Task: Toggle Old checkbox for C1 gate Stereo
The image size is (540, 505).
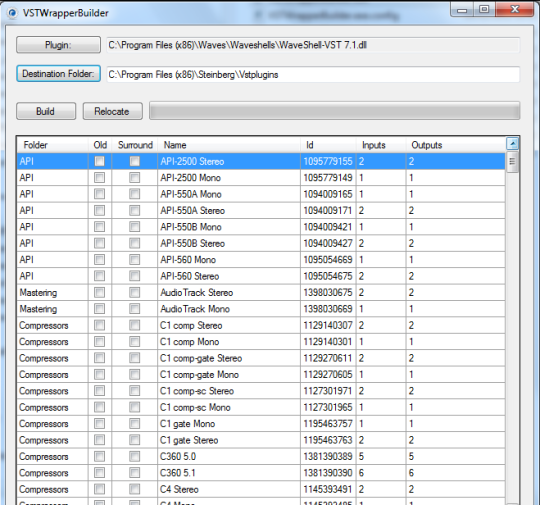Action: coord(100,440)
